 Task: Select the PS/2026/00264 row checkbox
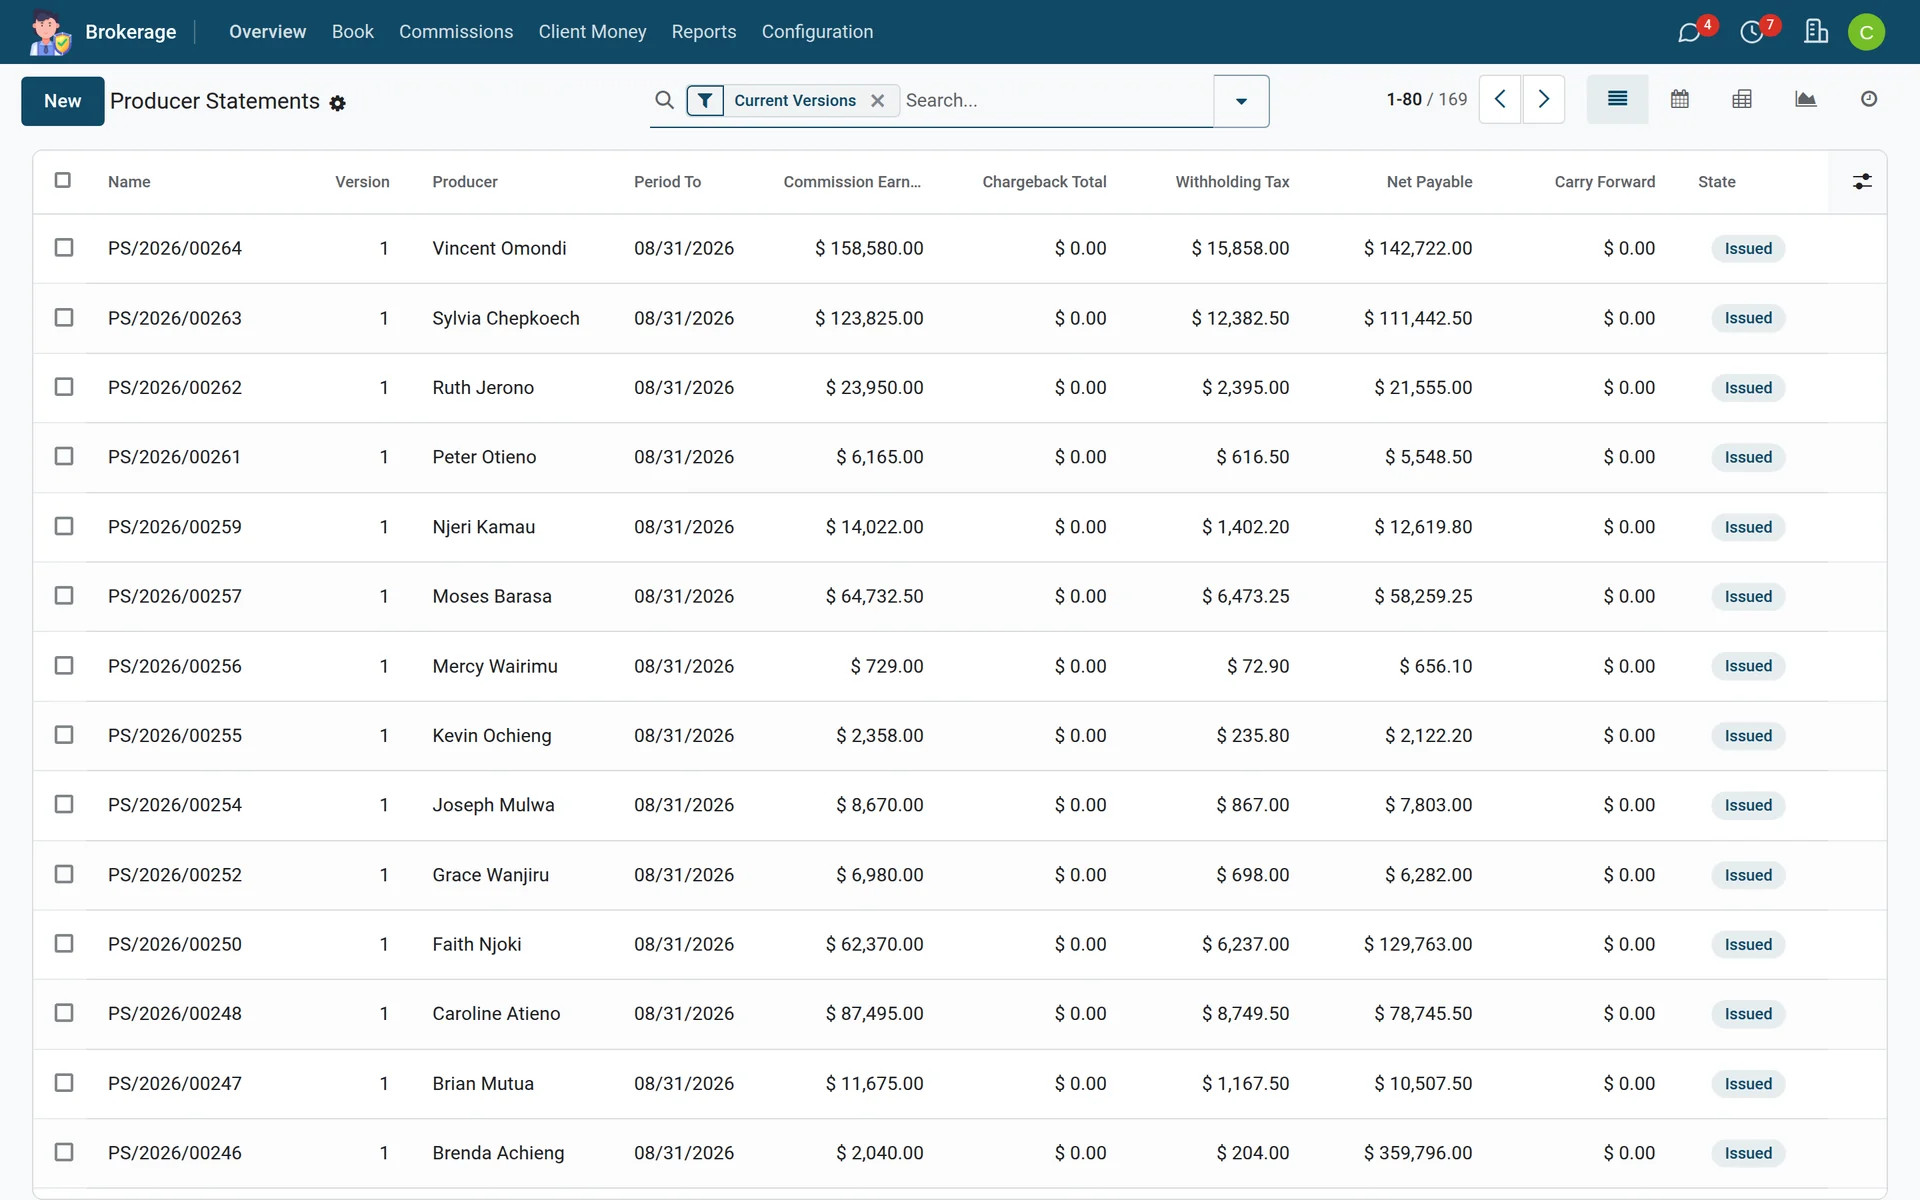(x=64, y=247)
